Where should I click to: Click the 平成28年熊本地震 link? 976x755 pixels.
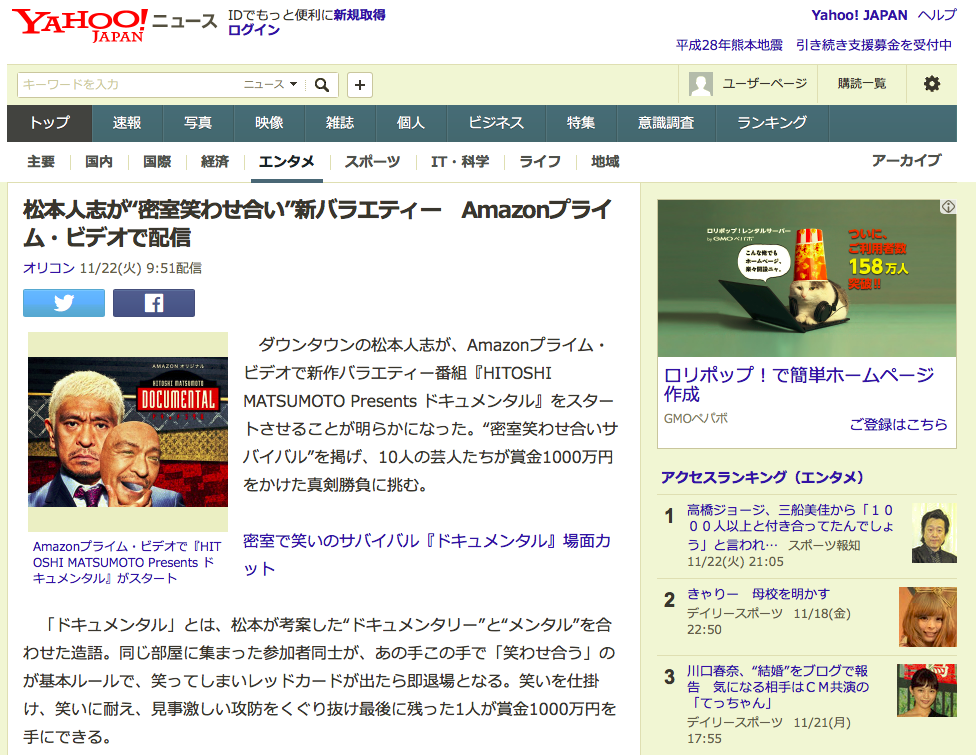click(x=729, y=45)
